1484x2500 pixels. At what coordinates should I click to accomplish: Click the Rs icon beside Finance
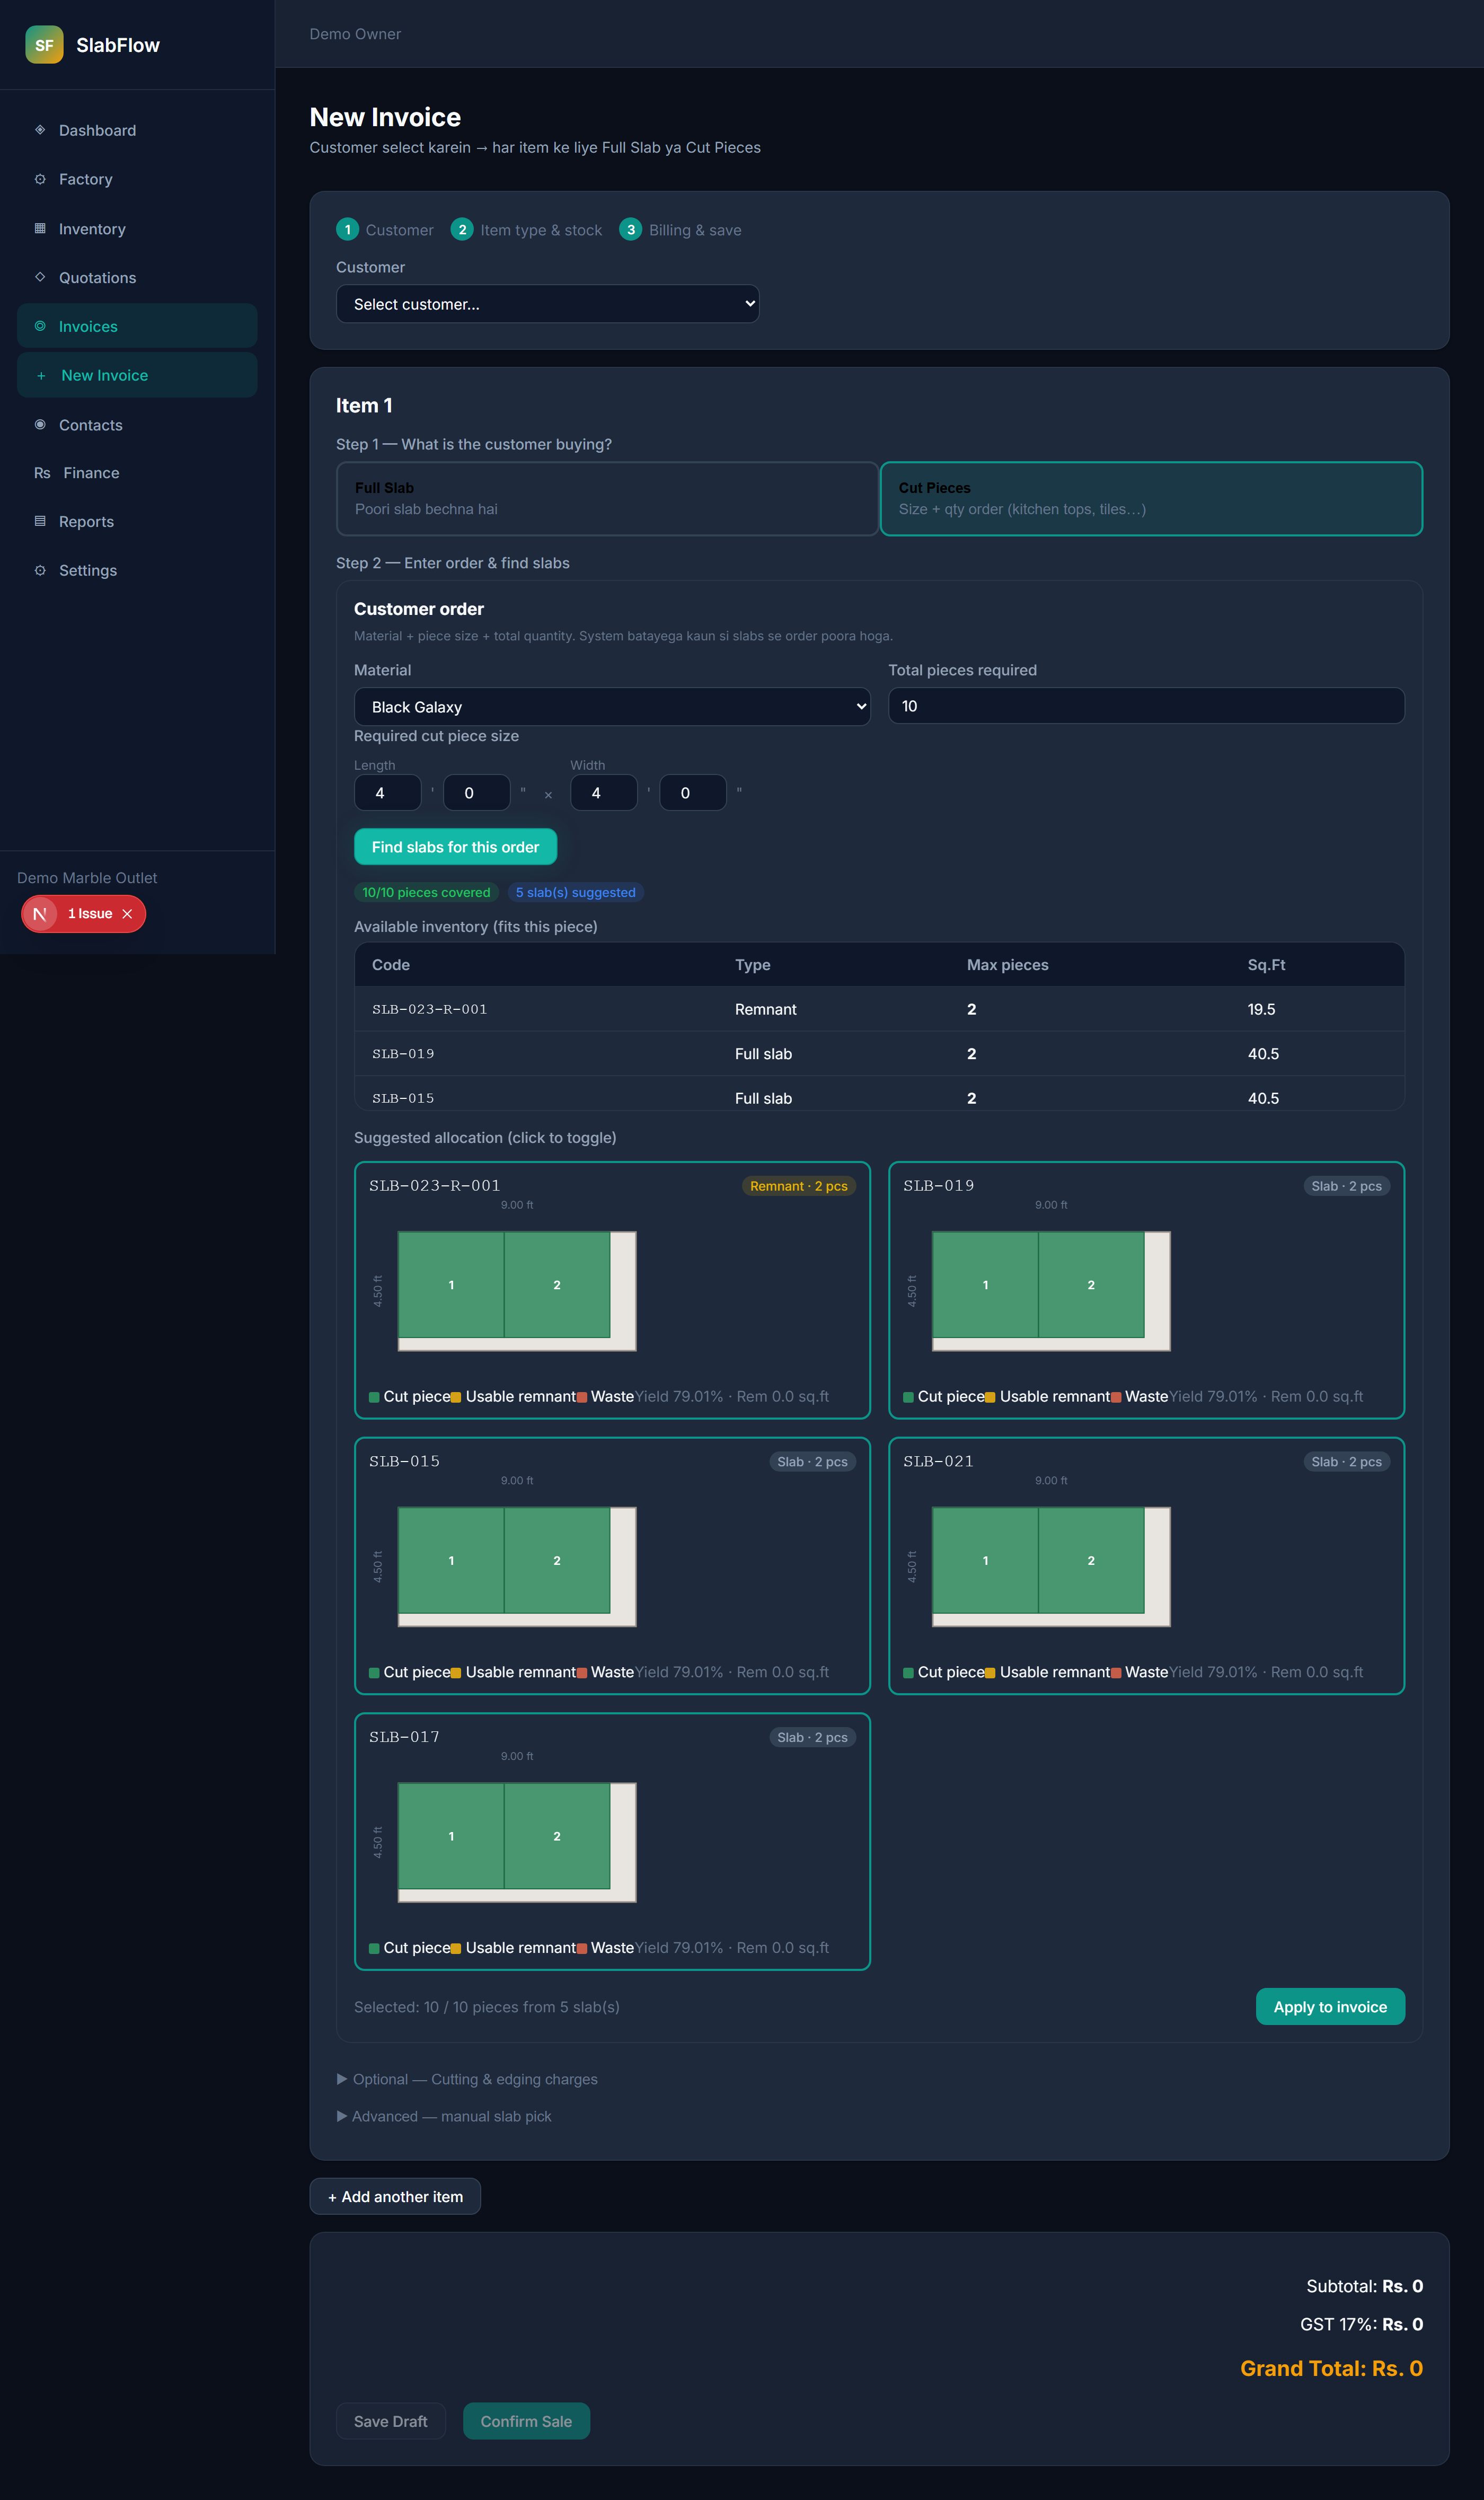[42, 473]
